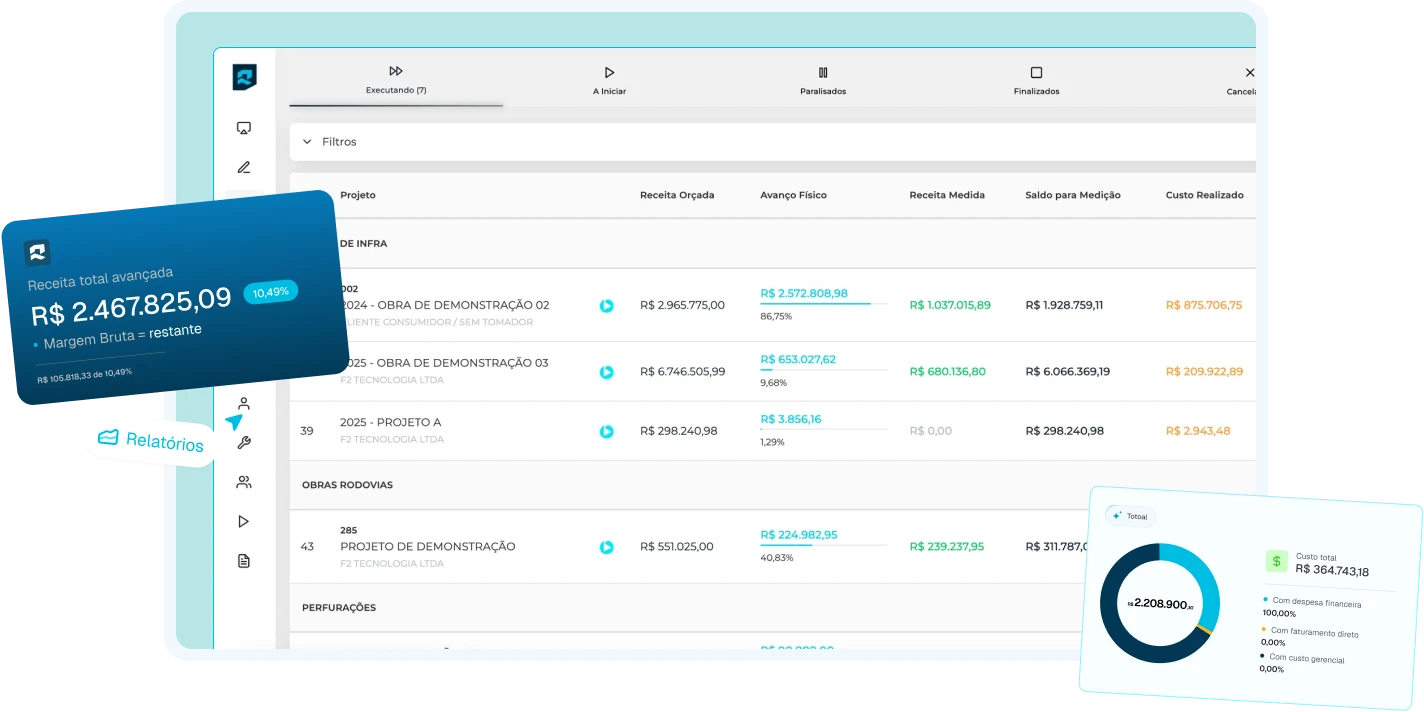This screenshot has height=712, width=1424.
Task: Collapse the PERFURAÇÕES group
Action: [338, 608]
